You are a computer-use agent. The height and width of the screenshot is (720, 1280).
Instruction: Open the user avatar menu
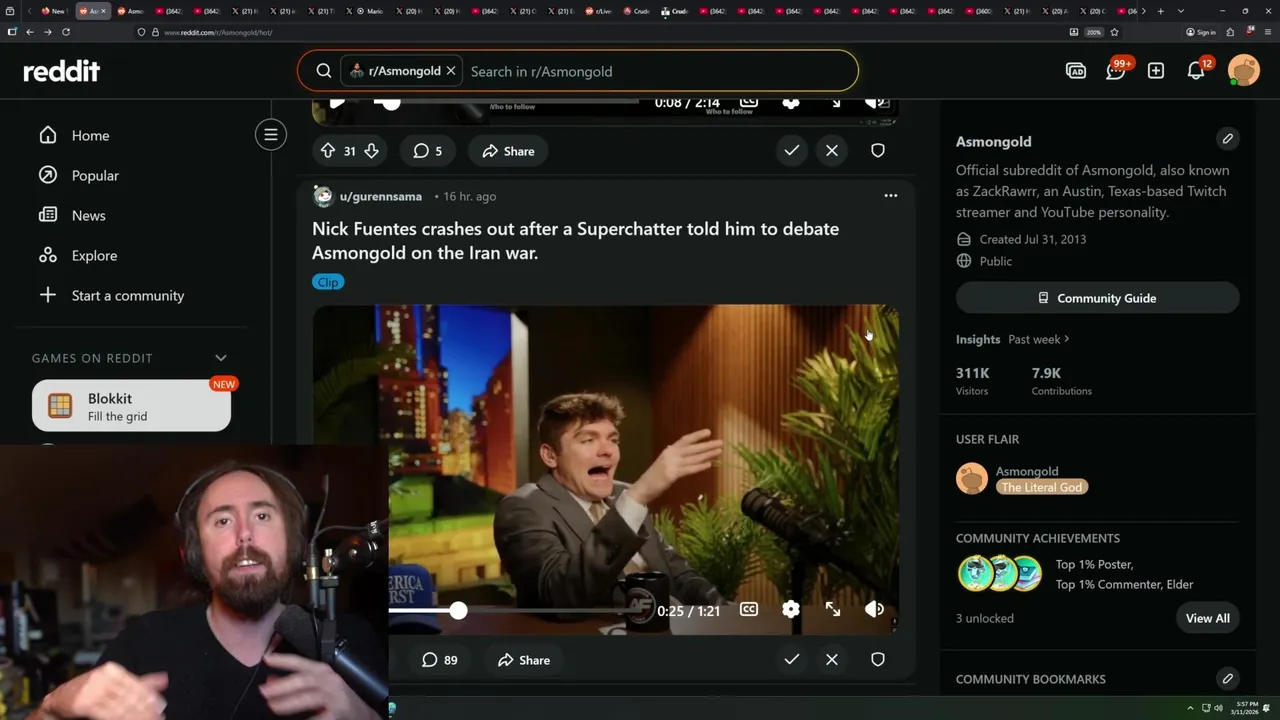pos(1244,71)
